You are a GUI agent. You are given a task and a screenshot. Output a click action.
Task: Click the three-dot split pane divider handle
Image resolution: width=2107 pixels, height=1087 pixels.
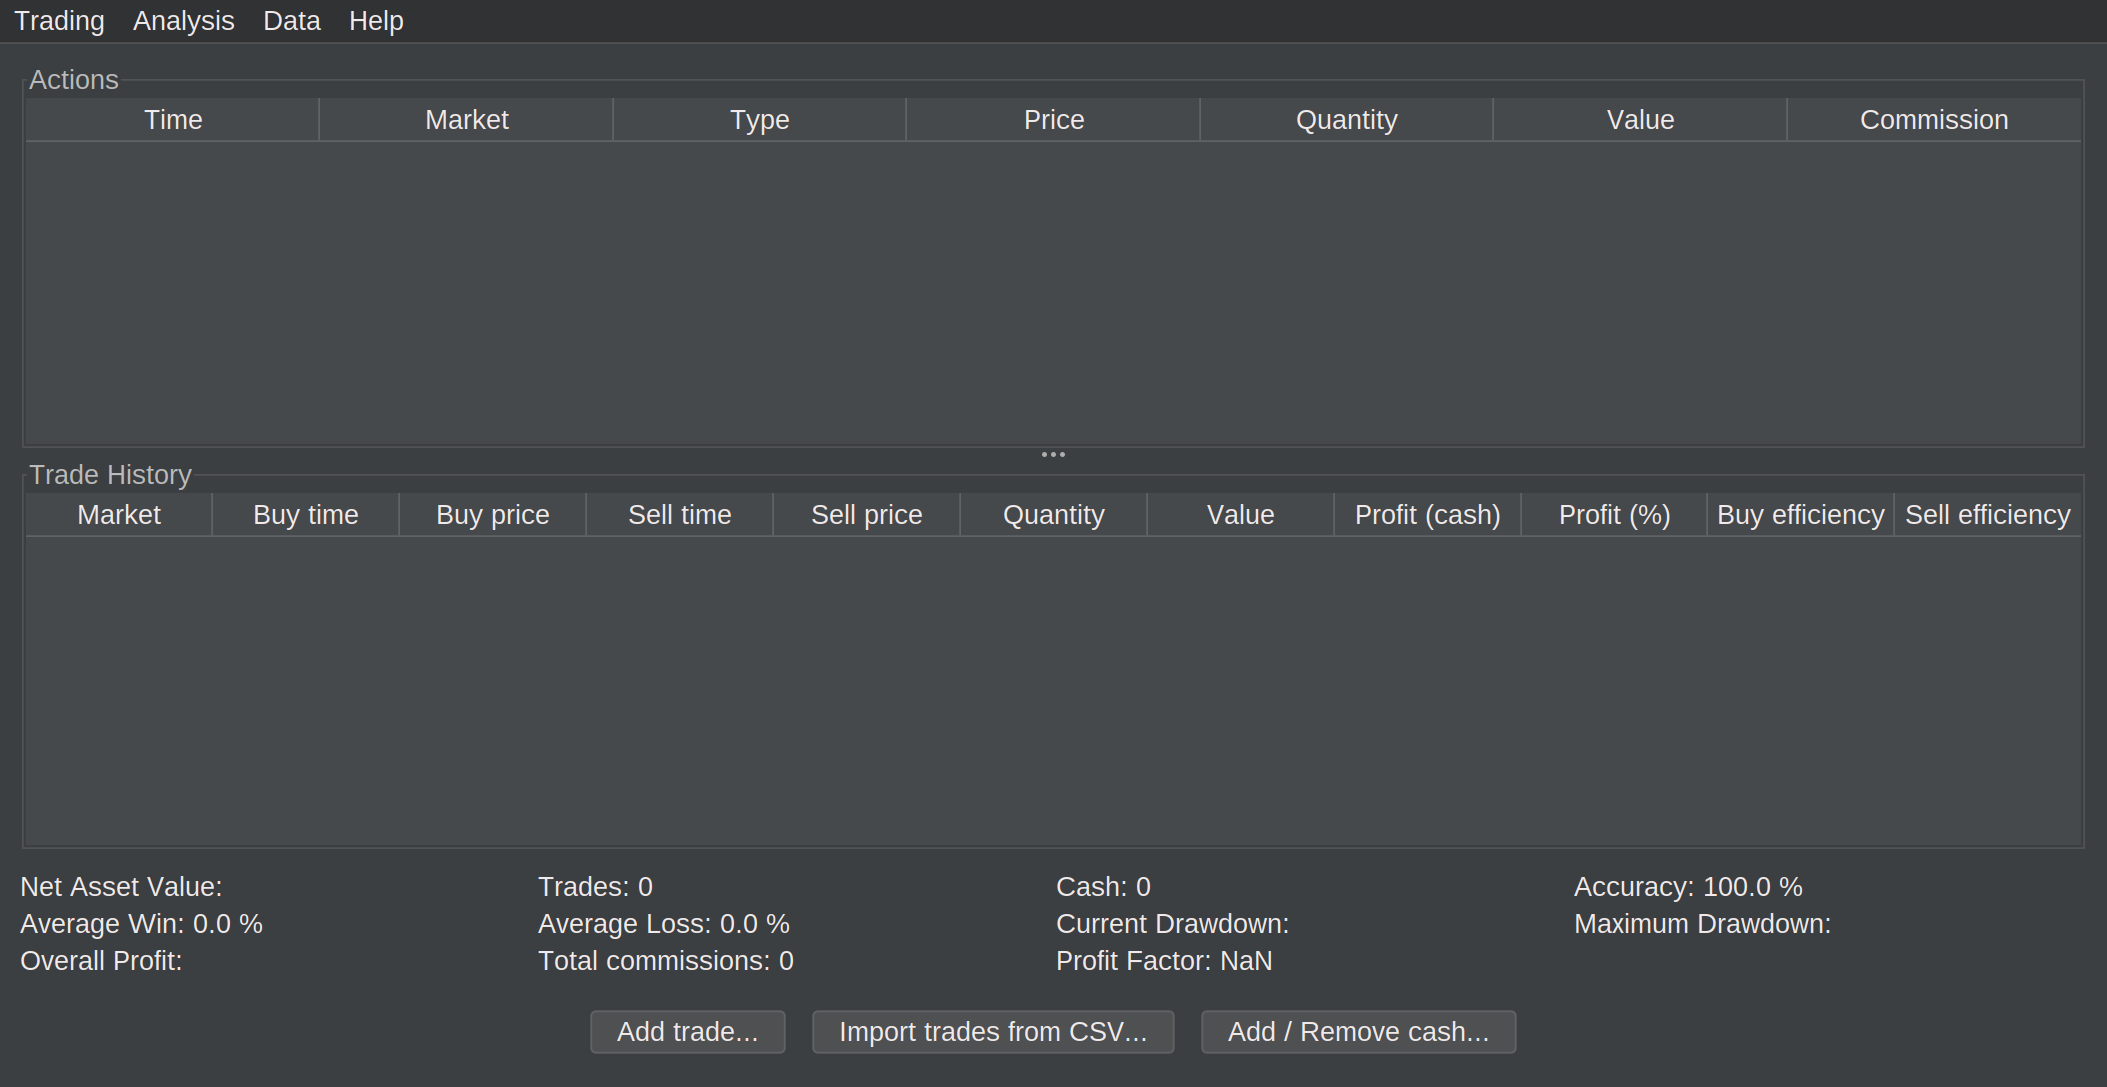click(x=1053, y=455)
